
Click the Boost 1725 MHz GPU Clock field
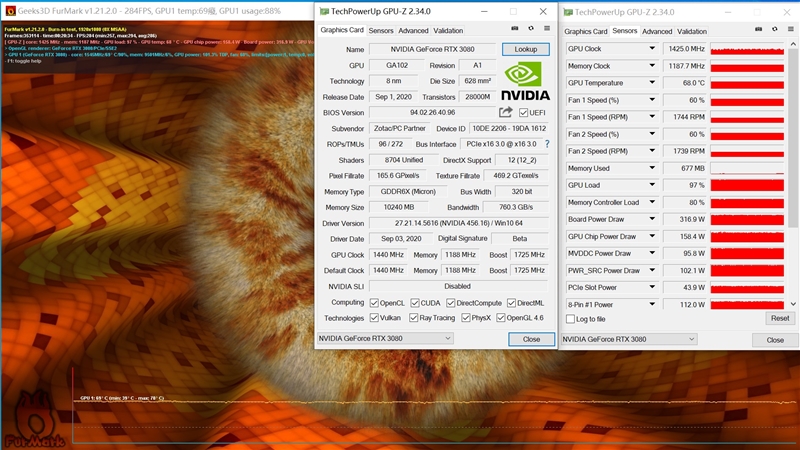click(529, 254)
